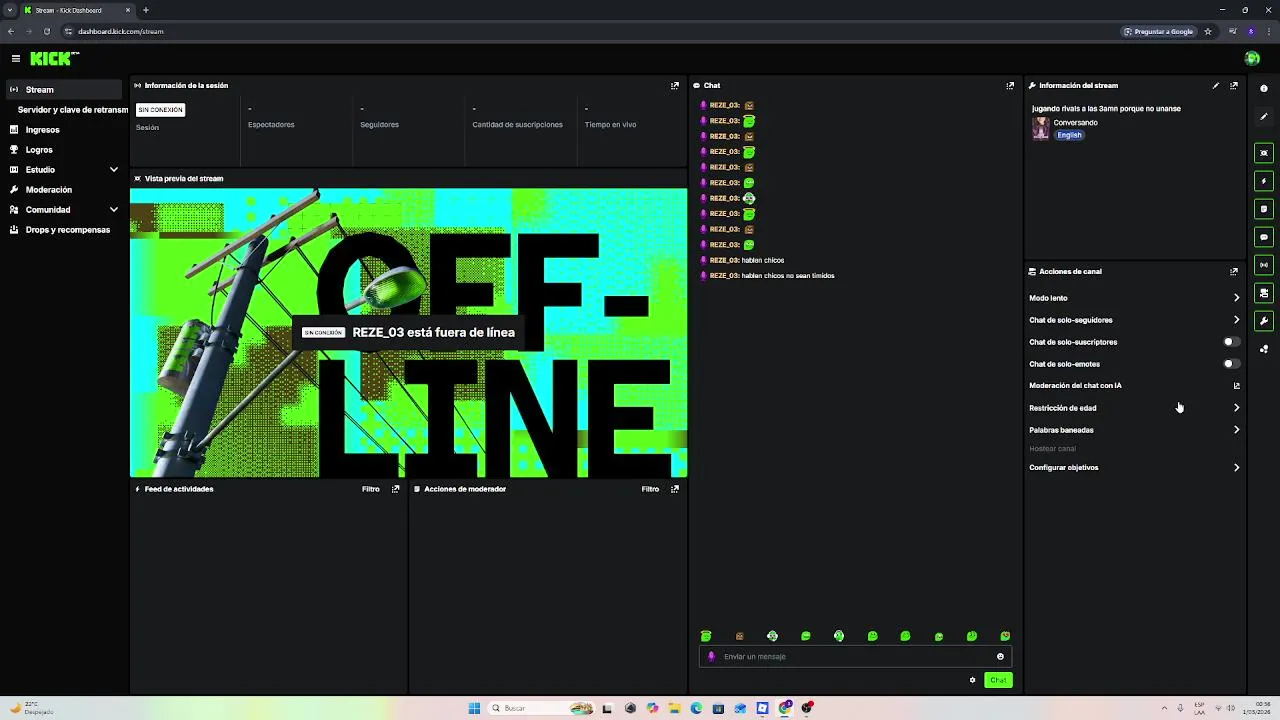Click the stream title "jugando rivals a las 3amn"
Image resolution: width=1280 pixels, height=720 pixels.
(x=1106, y=109)
